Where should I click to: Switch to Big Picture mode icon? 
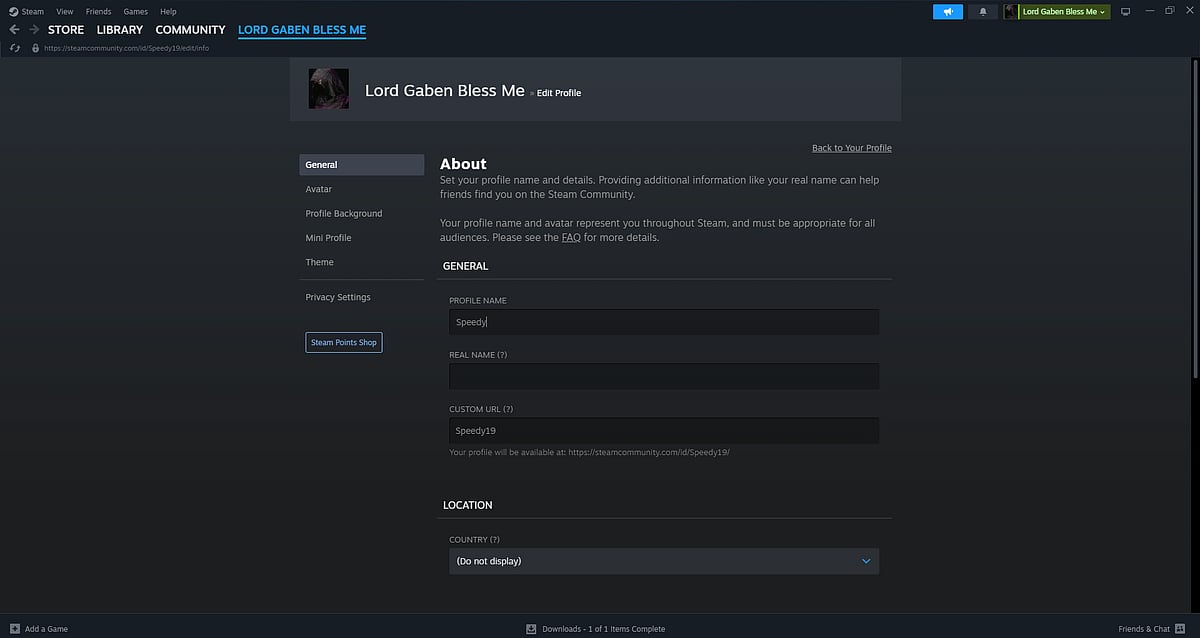(1125, 11)
